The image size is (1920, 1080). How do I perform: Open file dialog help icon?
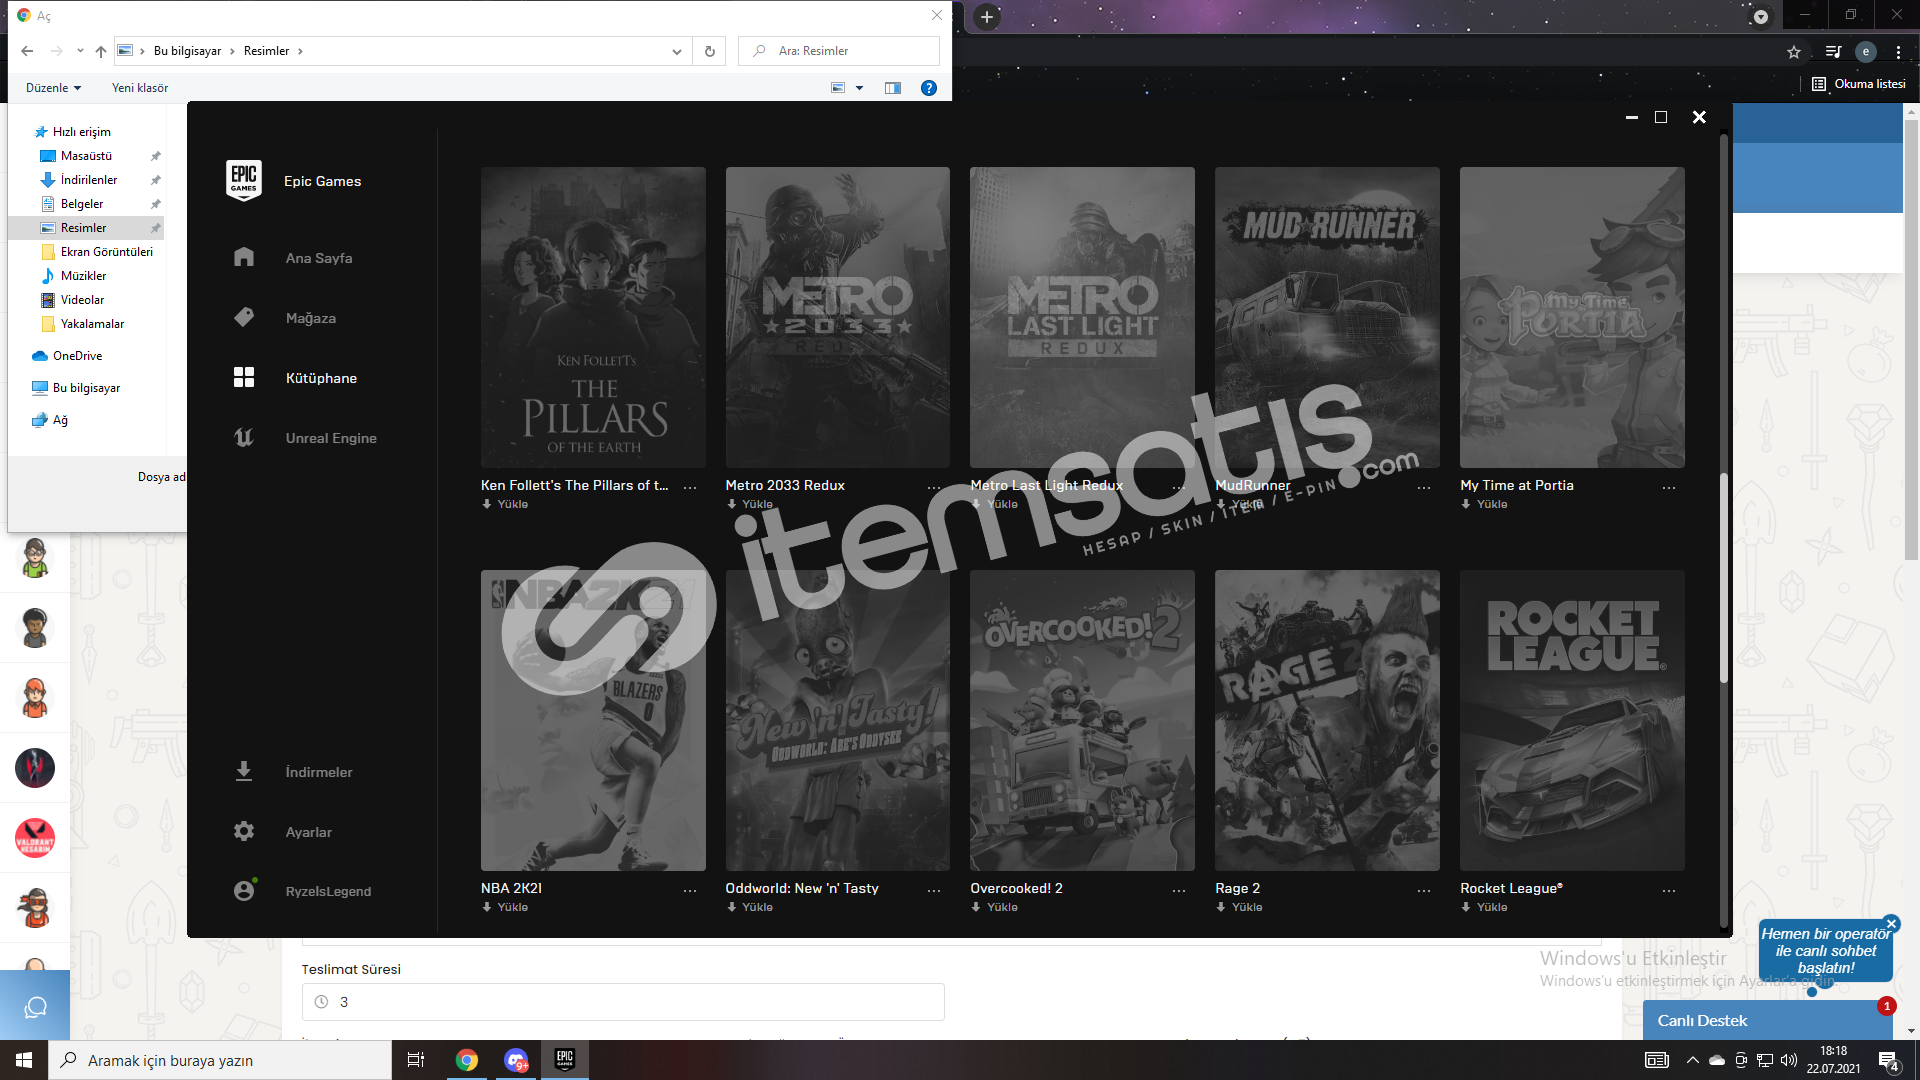[929, 88]
